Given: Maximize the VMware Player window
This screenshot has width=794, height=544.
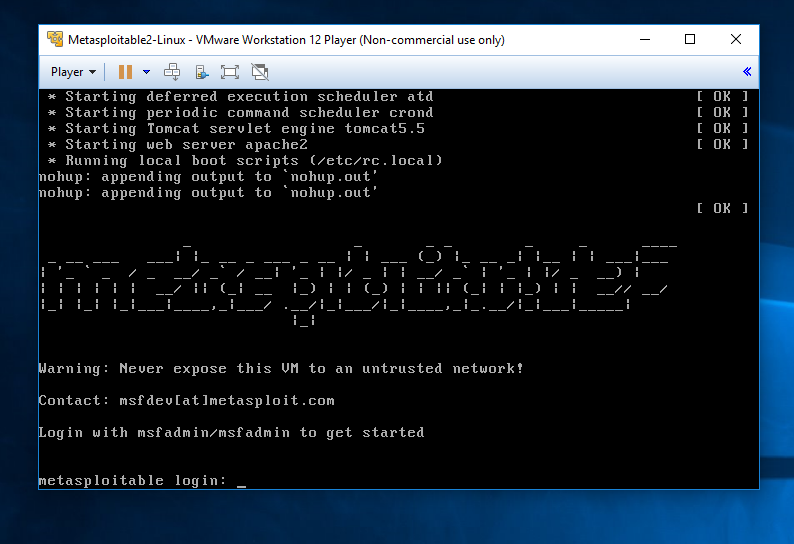Looking at the screenshot, I should coord(690,40).
